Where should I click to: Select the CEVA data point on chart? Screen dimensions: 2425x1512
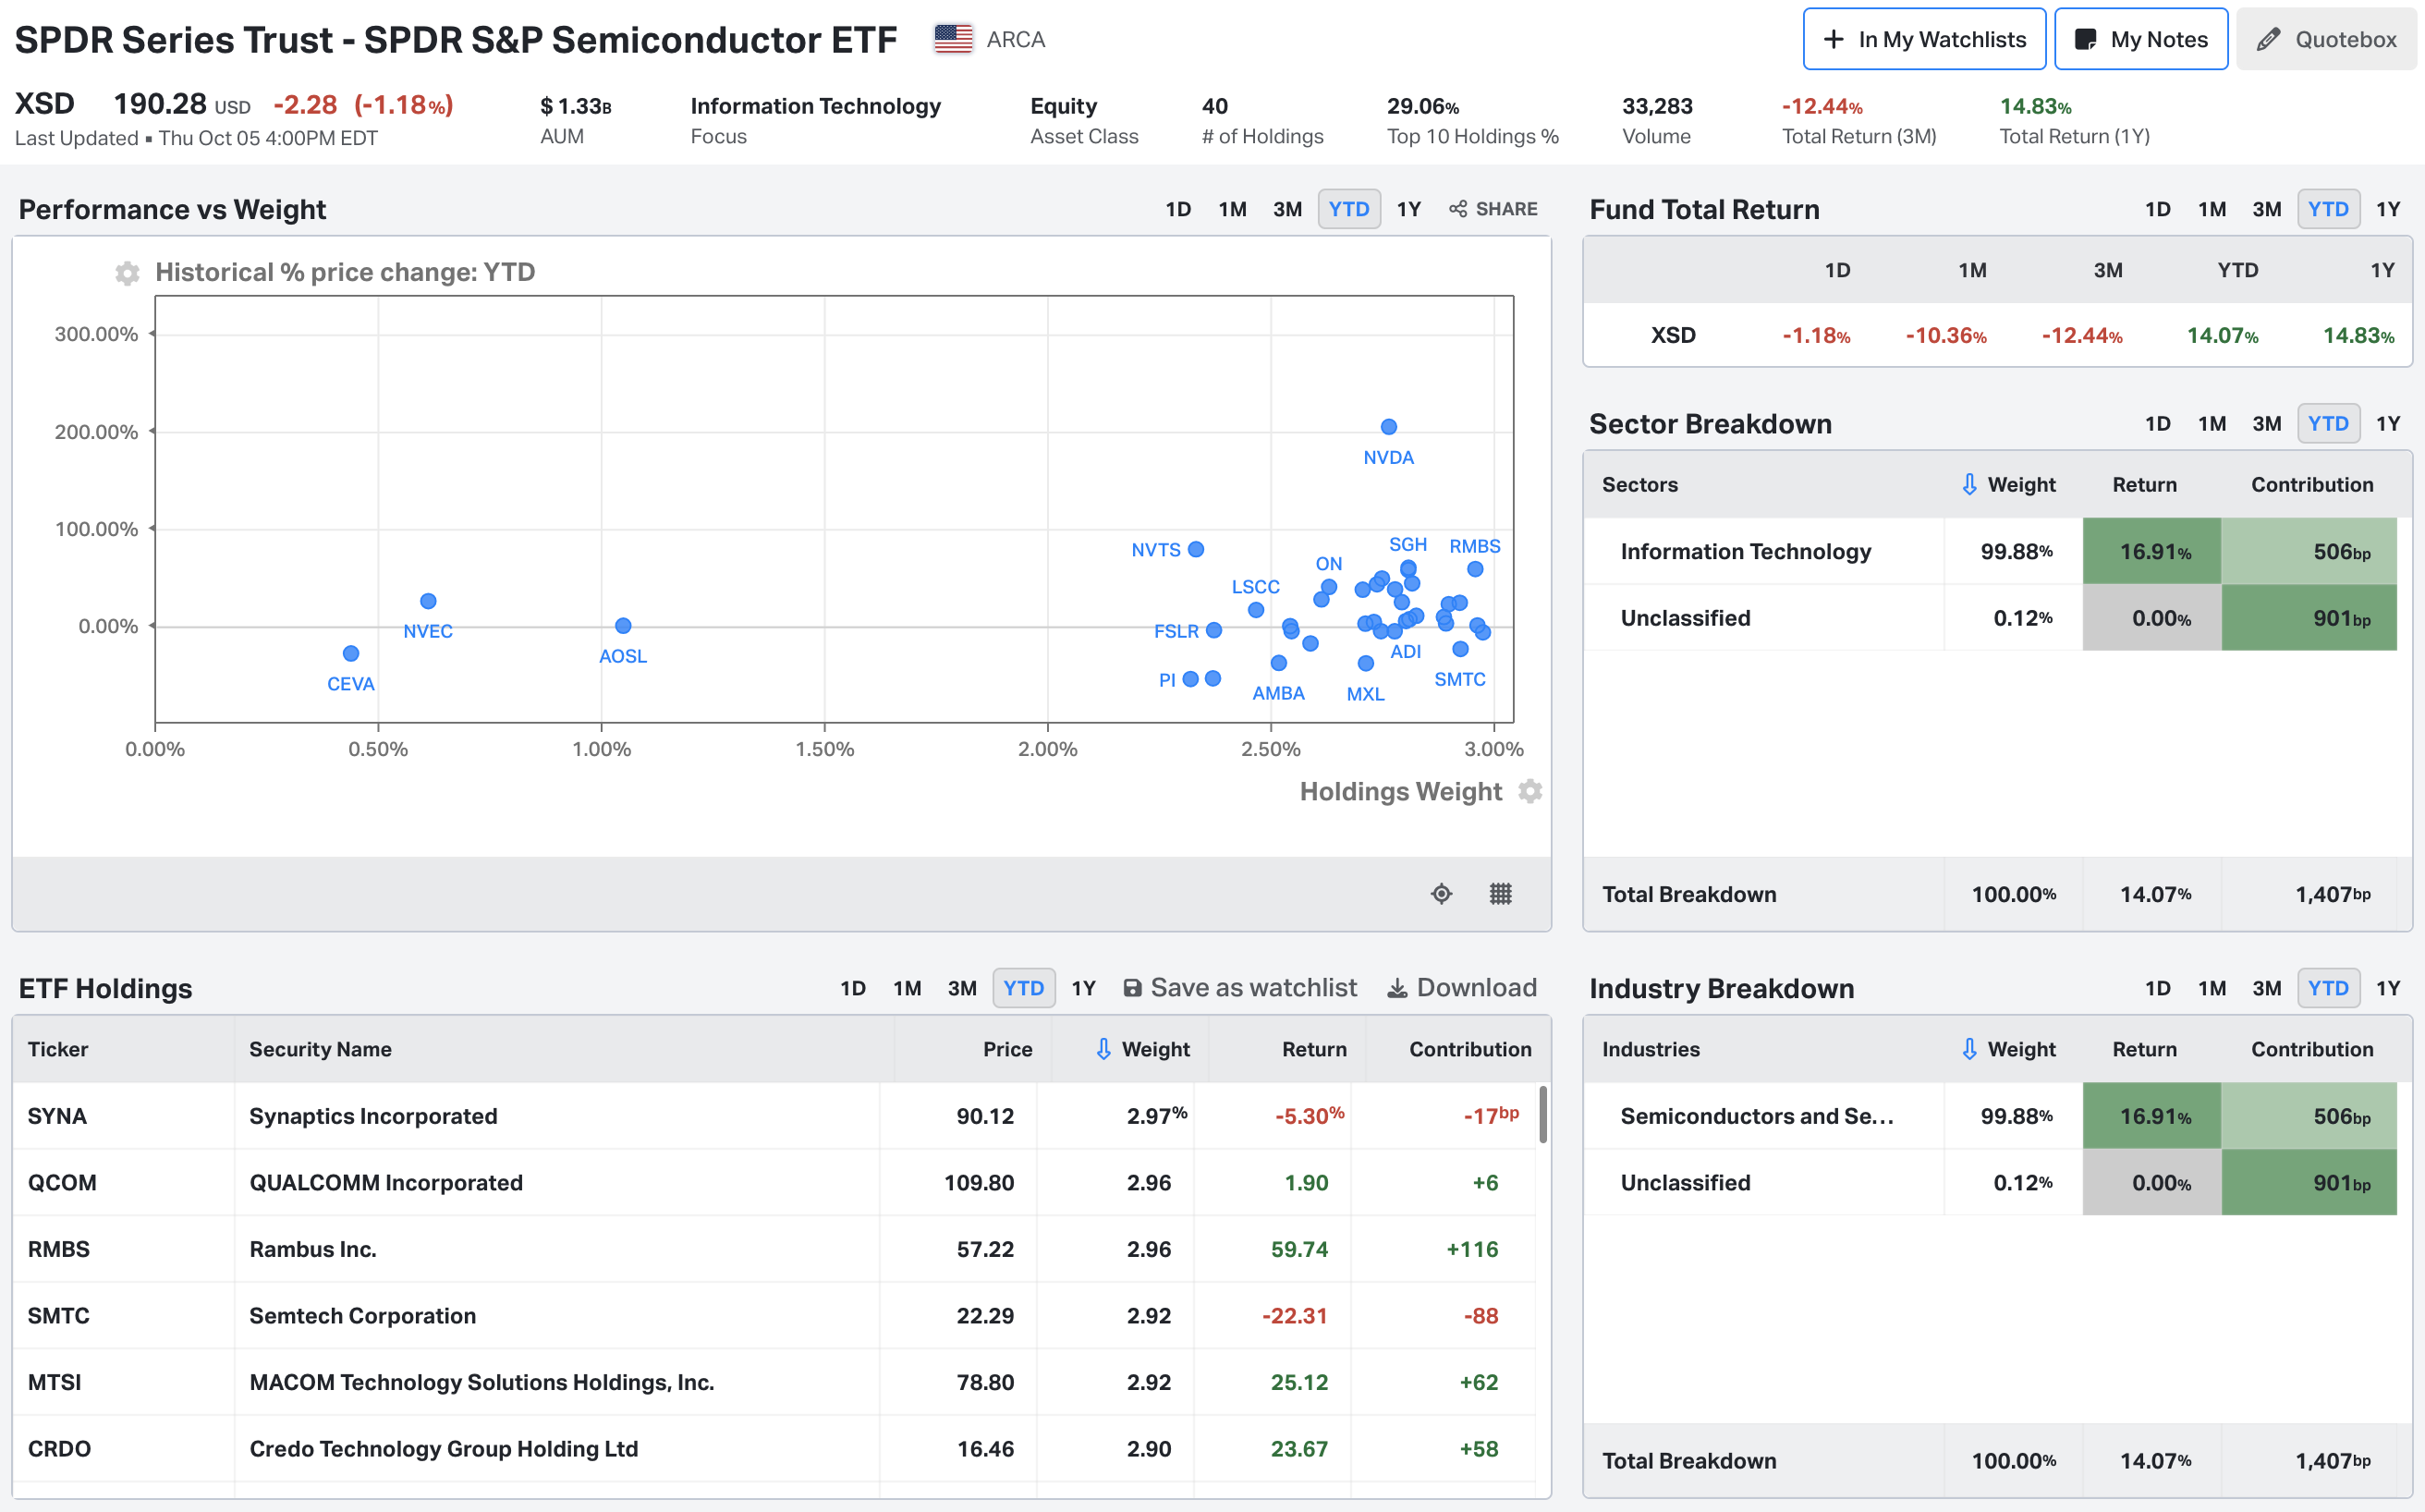(351, 653)
